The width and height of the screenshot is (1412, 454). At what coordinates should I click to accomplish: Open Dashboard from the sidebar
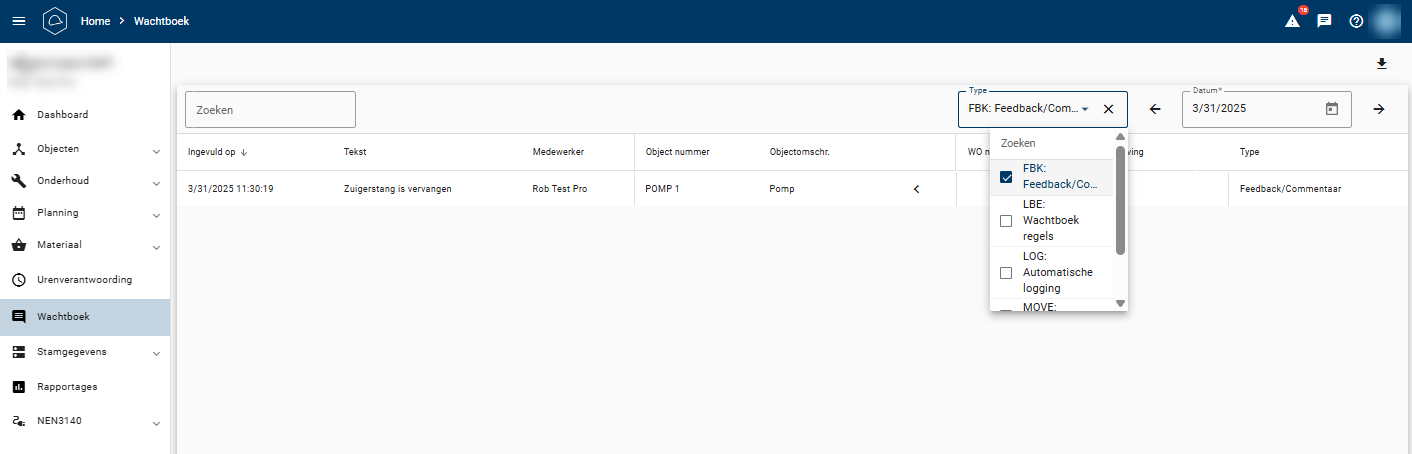(62, 115)
